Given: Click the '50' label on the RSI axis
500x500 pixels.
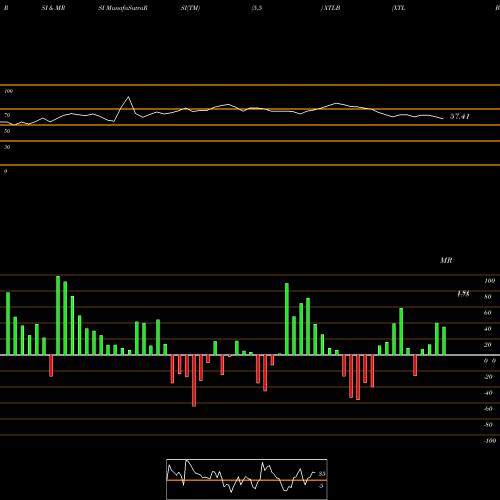Looking at the screenshot, I should 7,131.
